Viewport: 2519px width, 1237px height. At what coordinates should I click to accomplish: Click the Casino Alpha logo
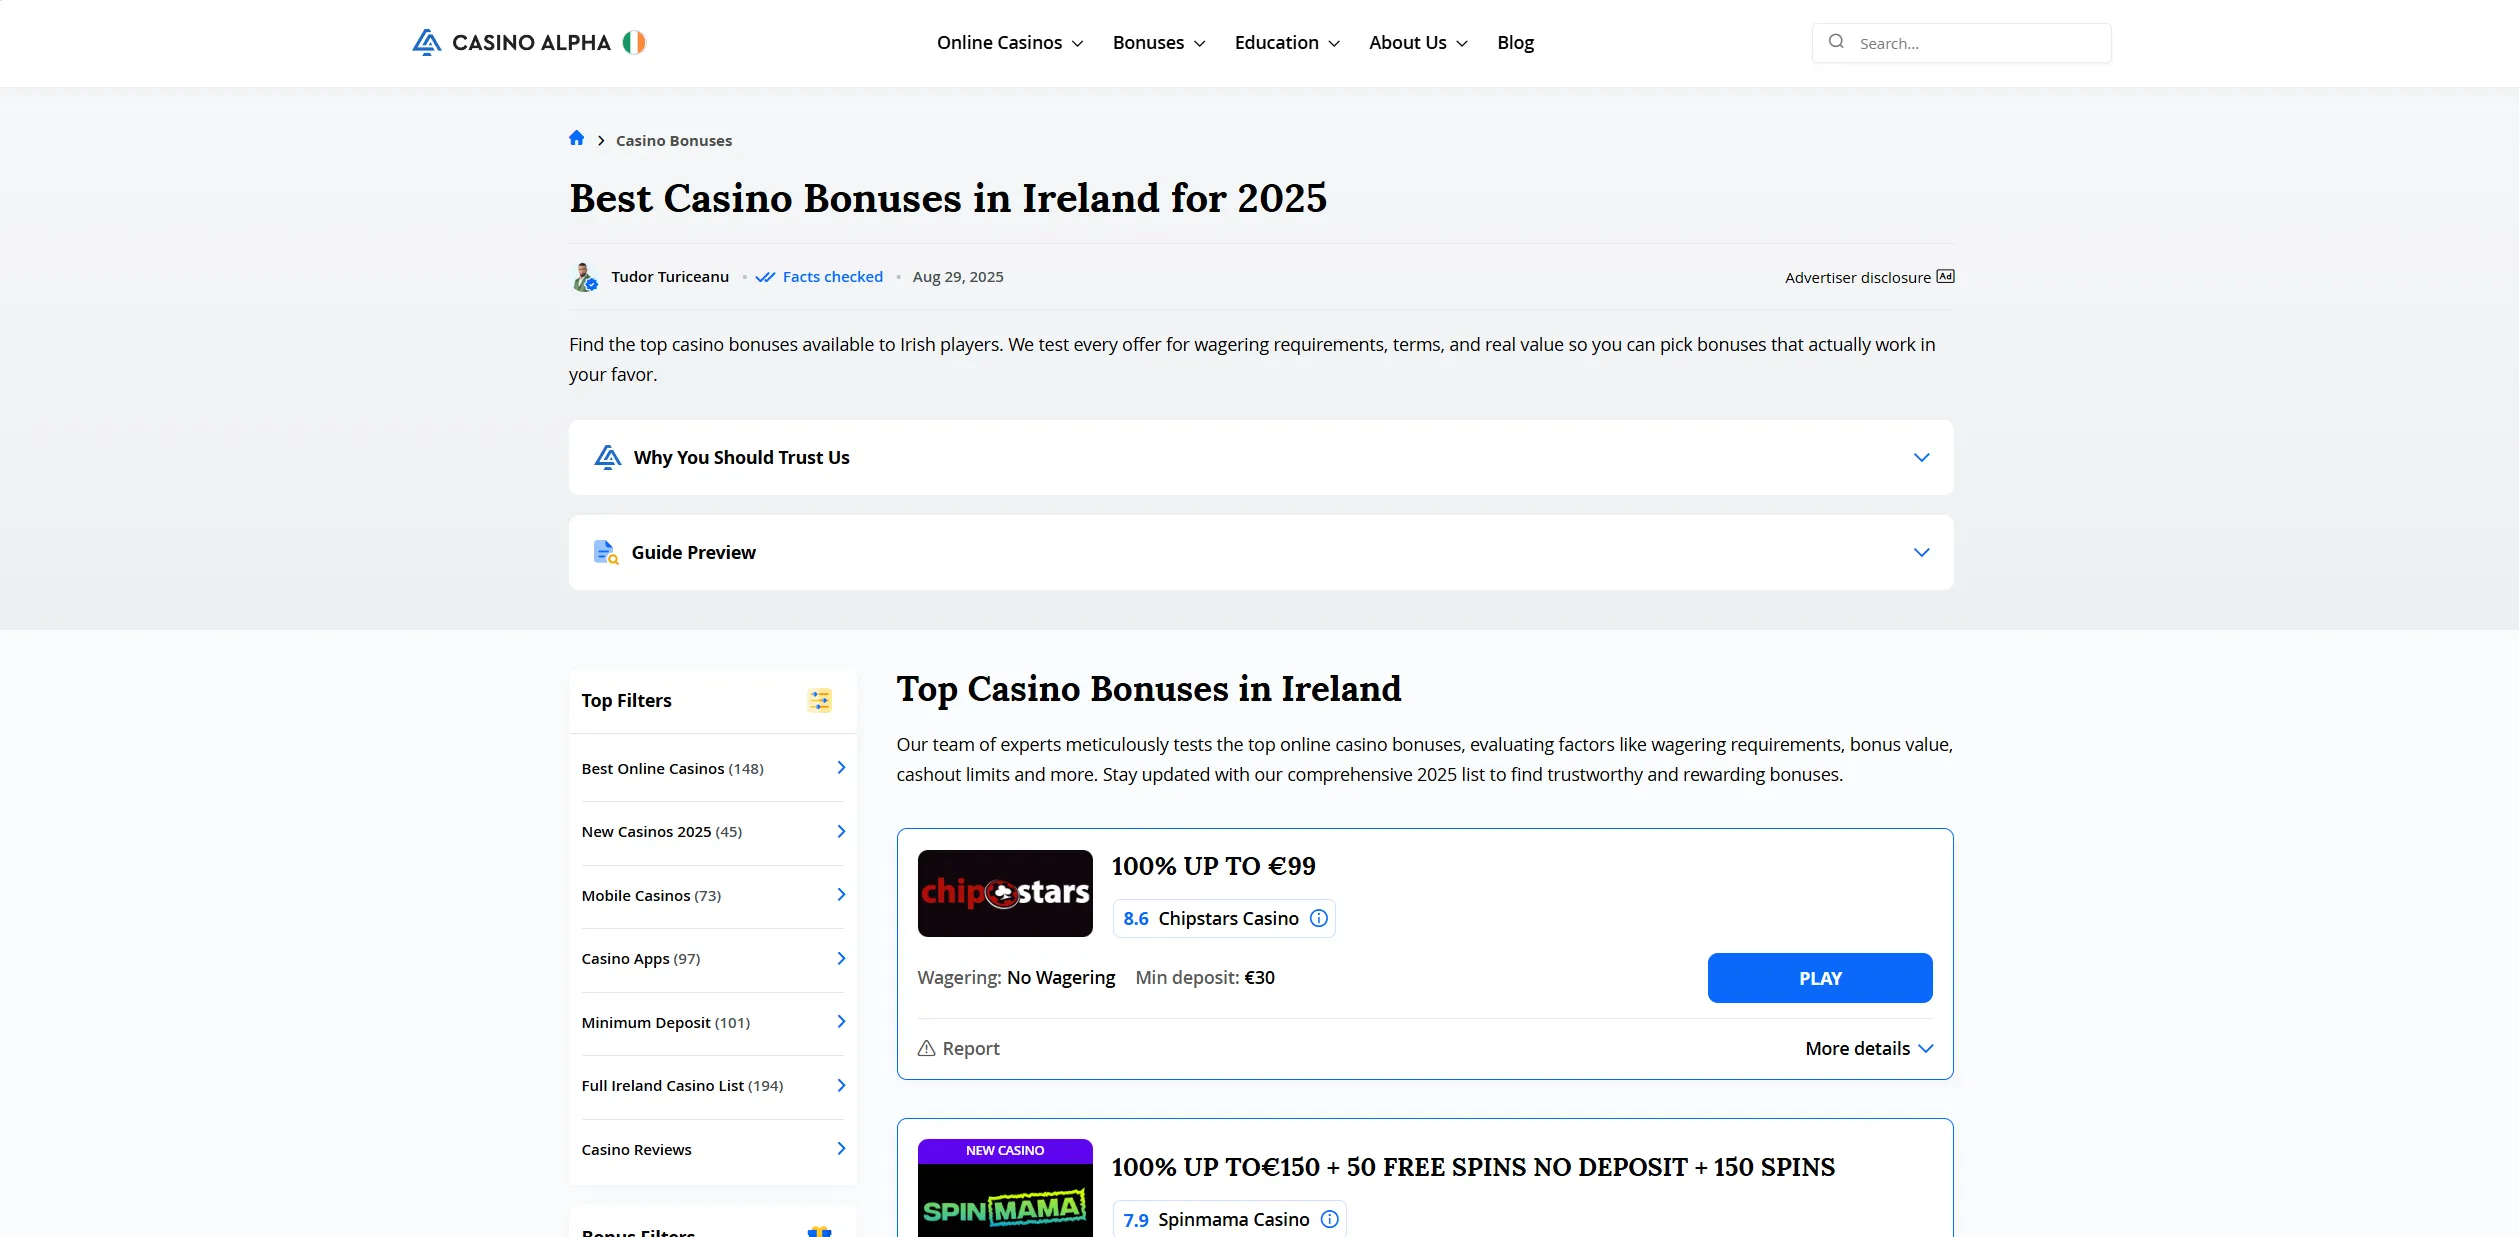(511, 42)
